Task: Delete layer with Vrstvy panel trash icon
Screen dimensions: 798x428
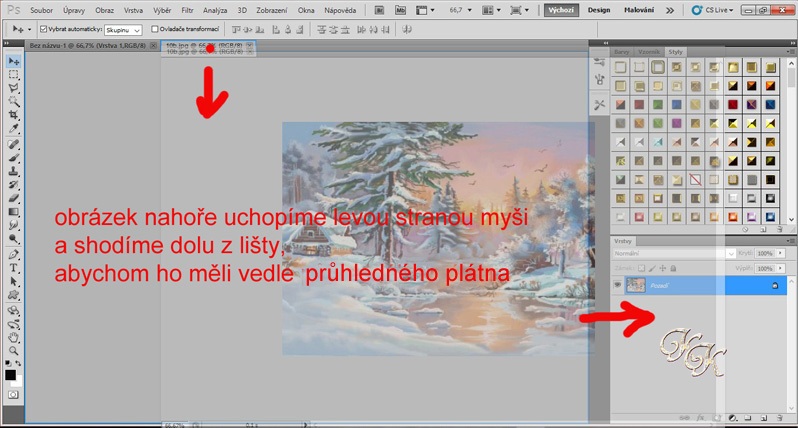Action: (x=780, y=418)
